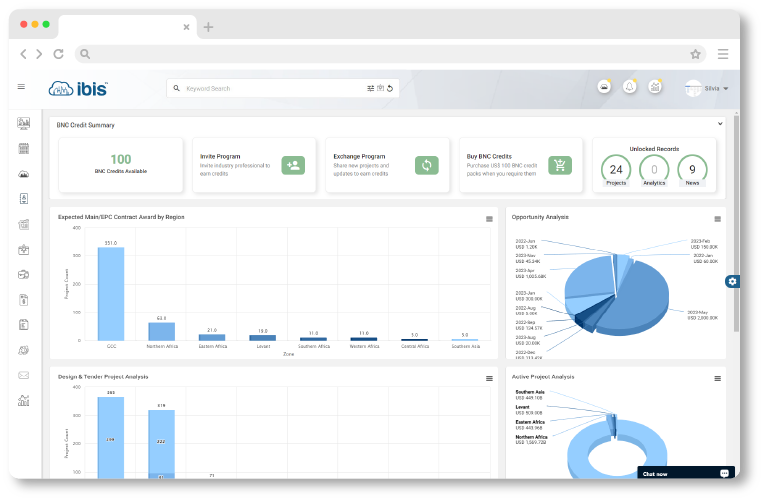This screenshot has height=501, width=763.
Task: Click the 9 News unlocked records circle
Action: (692, 169)
